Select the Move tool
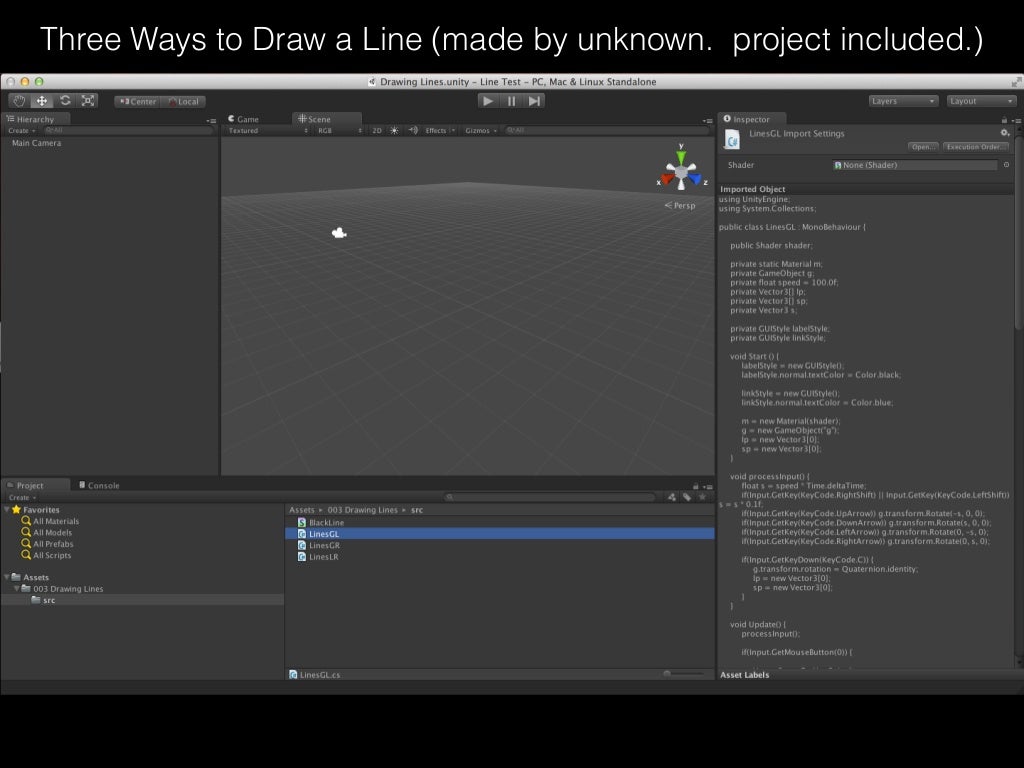 42,101
